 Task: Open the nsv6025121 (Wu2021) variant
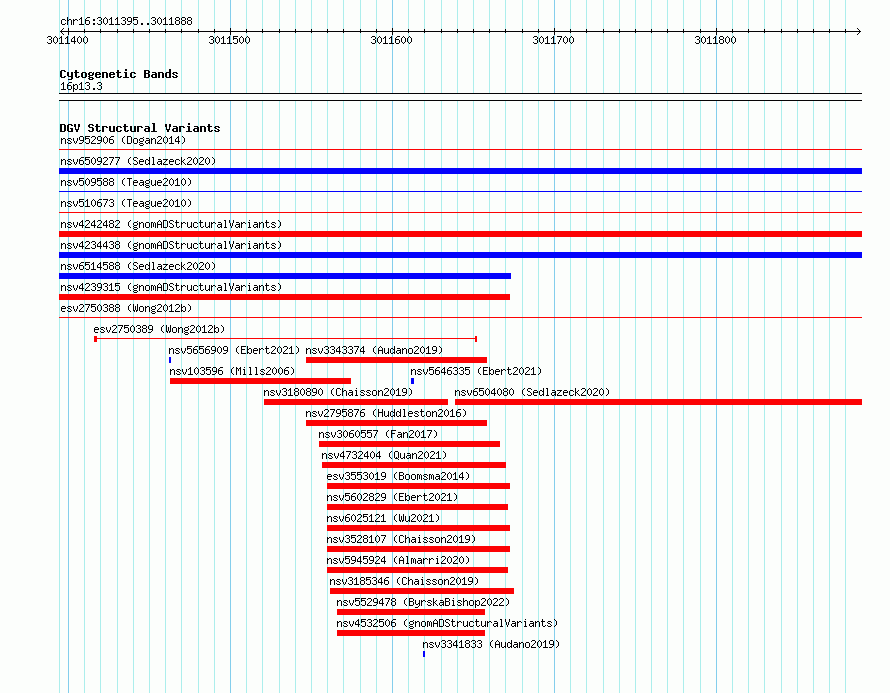(383, 518)
